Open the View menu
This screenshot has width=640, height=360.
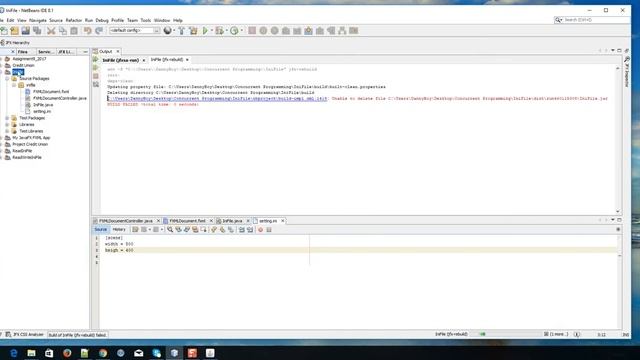[22, 20]
